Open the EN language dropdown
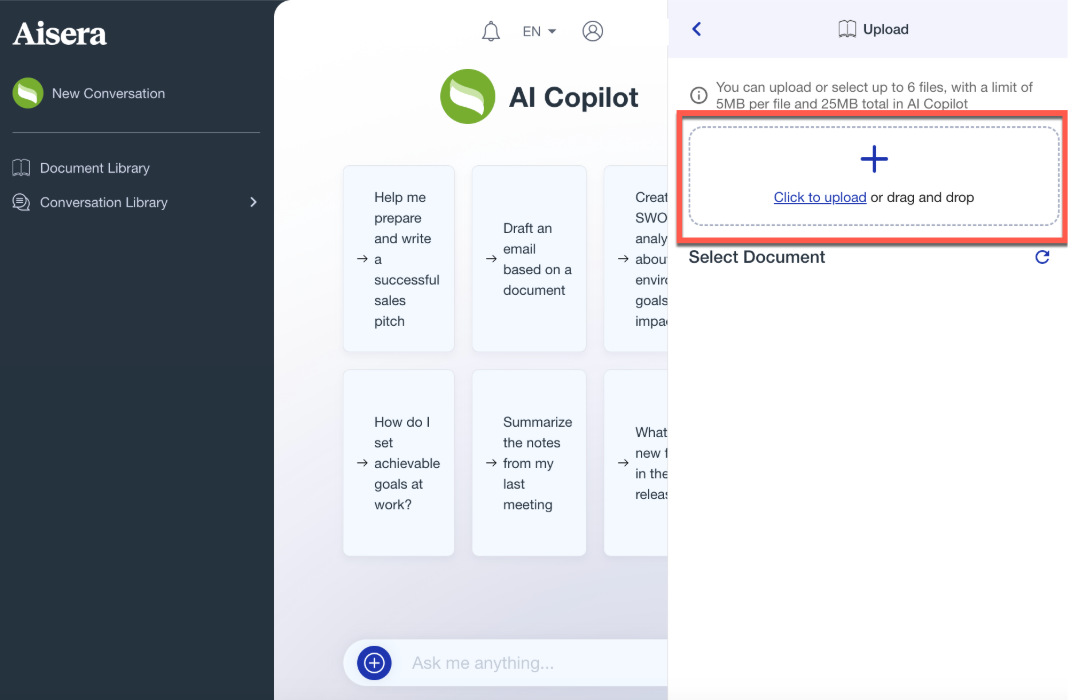Image resolution: width=1088 pixels, height=700 pixels. pos(539,32)
